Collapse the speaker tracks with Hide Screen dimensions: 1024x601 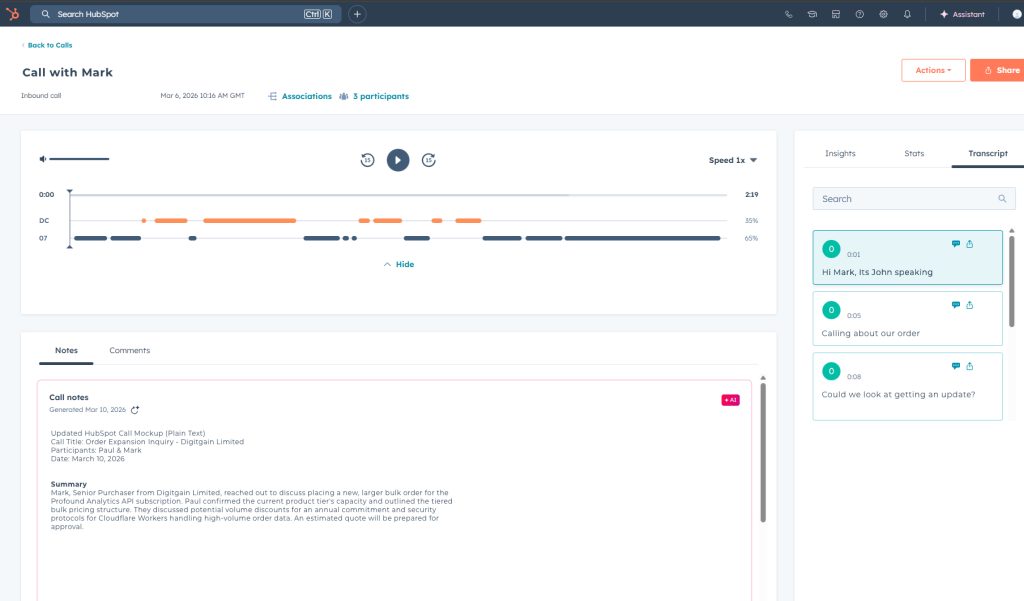pyautogui.click(x=398, y=264)
